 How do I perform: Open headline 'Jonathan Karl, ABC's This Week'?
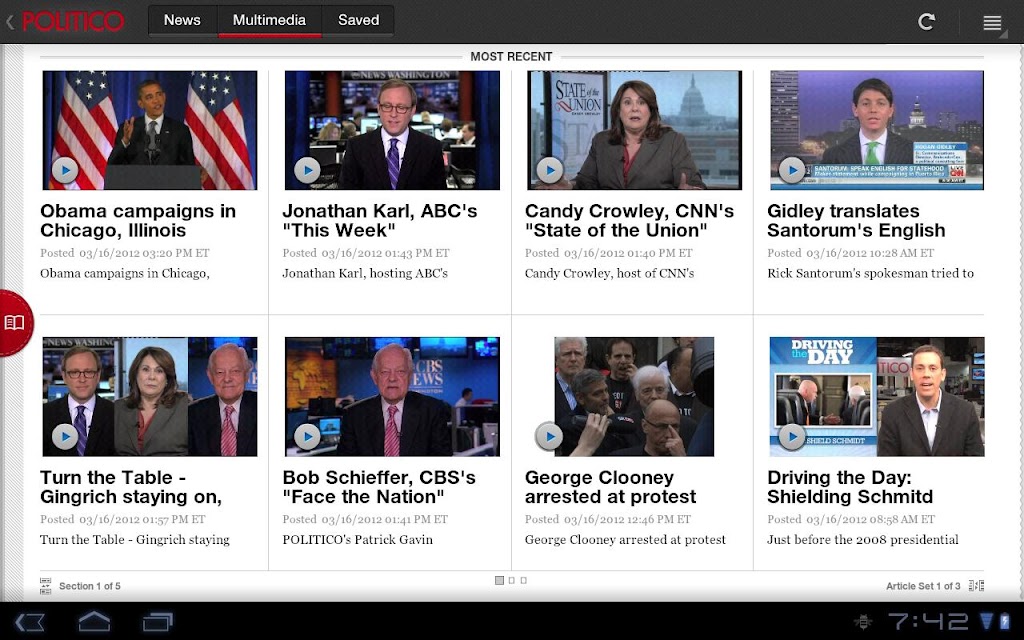click(x=379, y=221)
